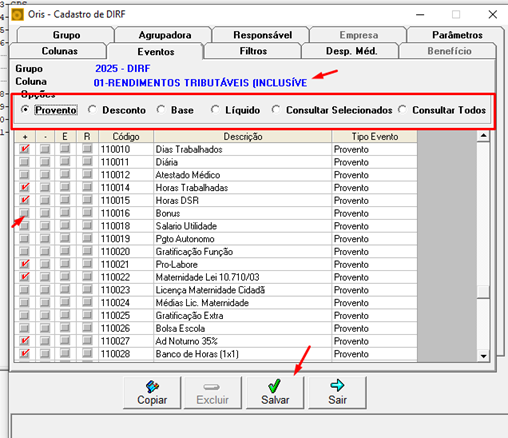Click the Sair button with arrow icon
This screenshot has width=508, height=438.
point(337,393)
